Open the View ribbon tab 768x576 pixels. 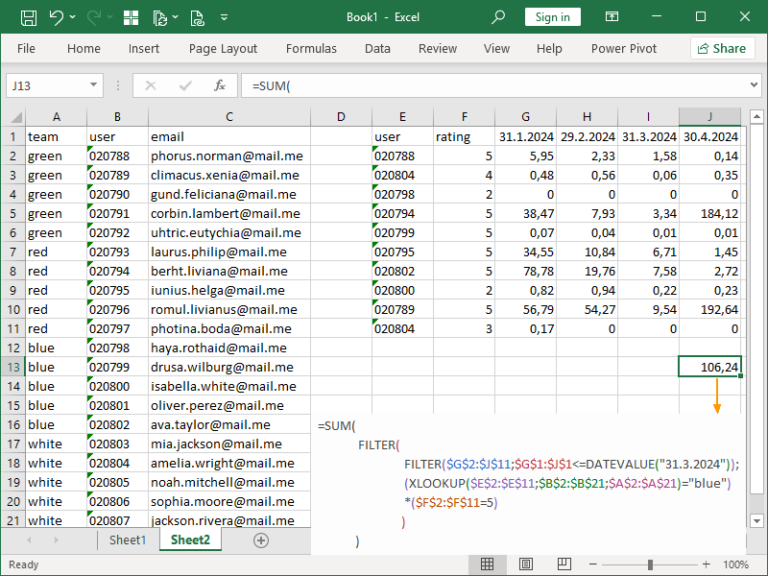pos(497,48)
